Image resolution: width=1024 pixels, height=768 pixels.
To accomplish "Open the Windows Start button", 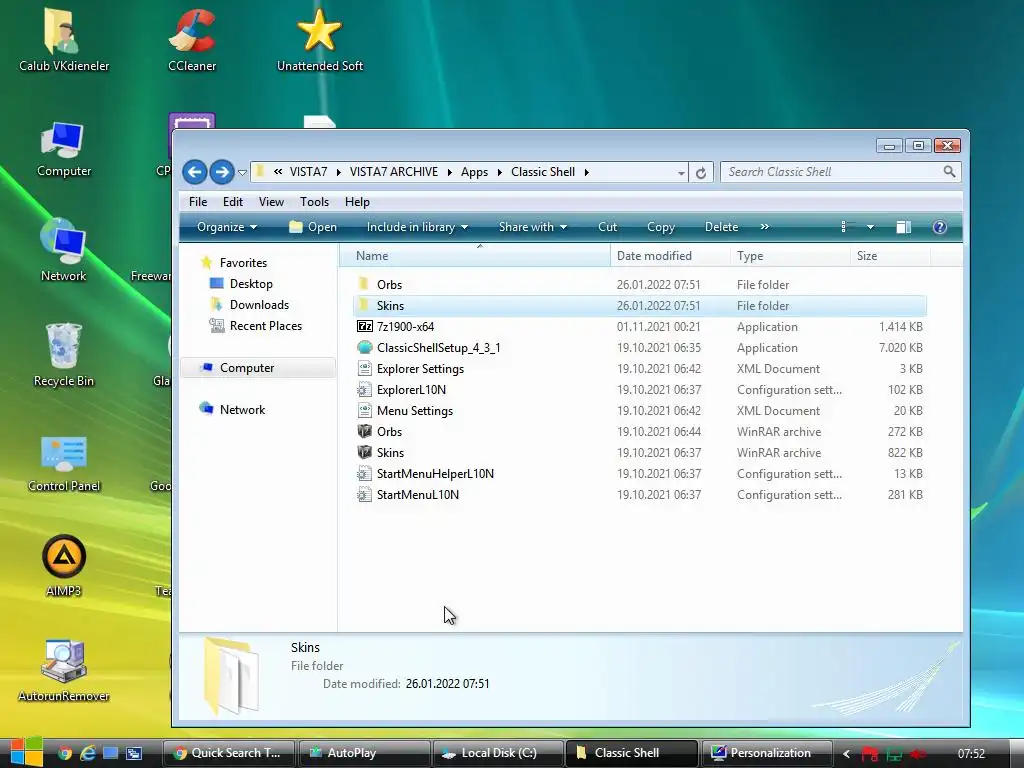I will [x=26, y=753].
